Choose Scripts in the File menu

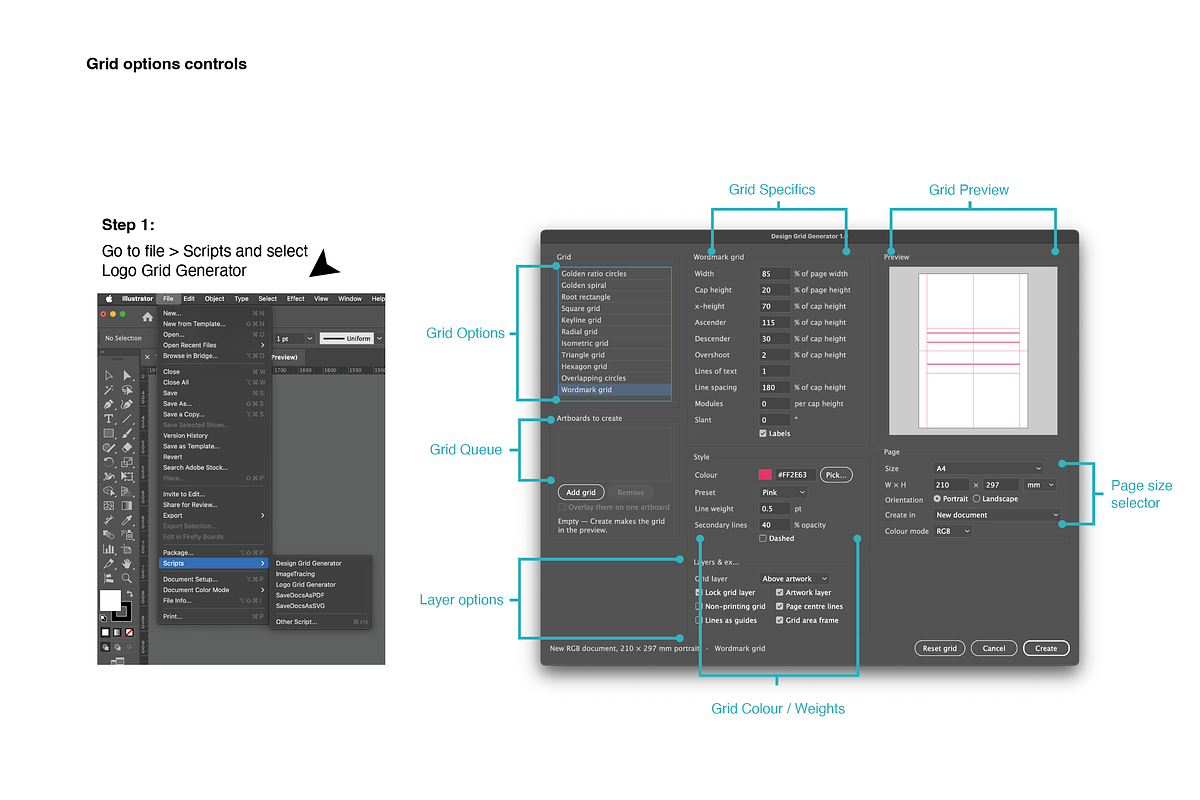pos(214,563)
